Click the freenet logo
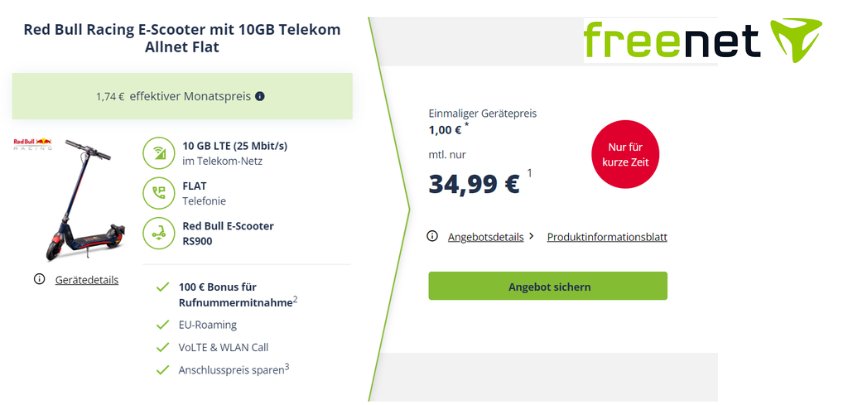The height and width of the screenshot is (405, 850). click(x=702, y=41)
